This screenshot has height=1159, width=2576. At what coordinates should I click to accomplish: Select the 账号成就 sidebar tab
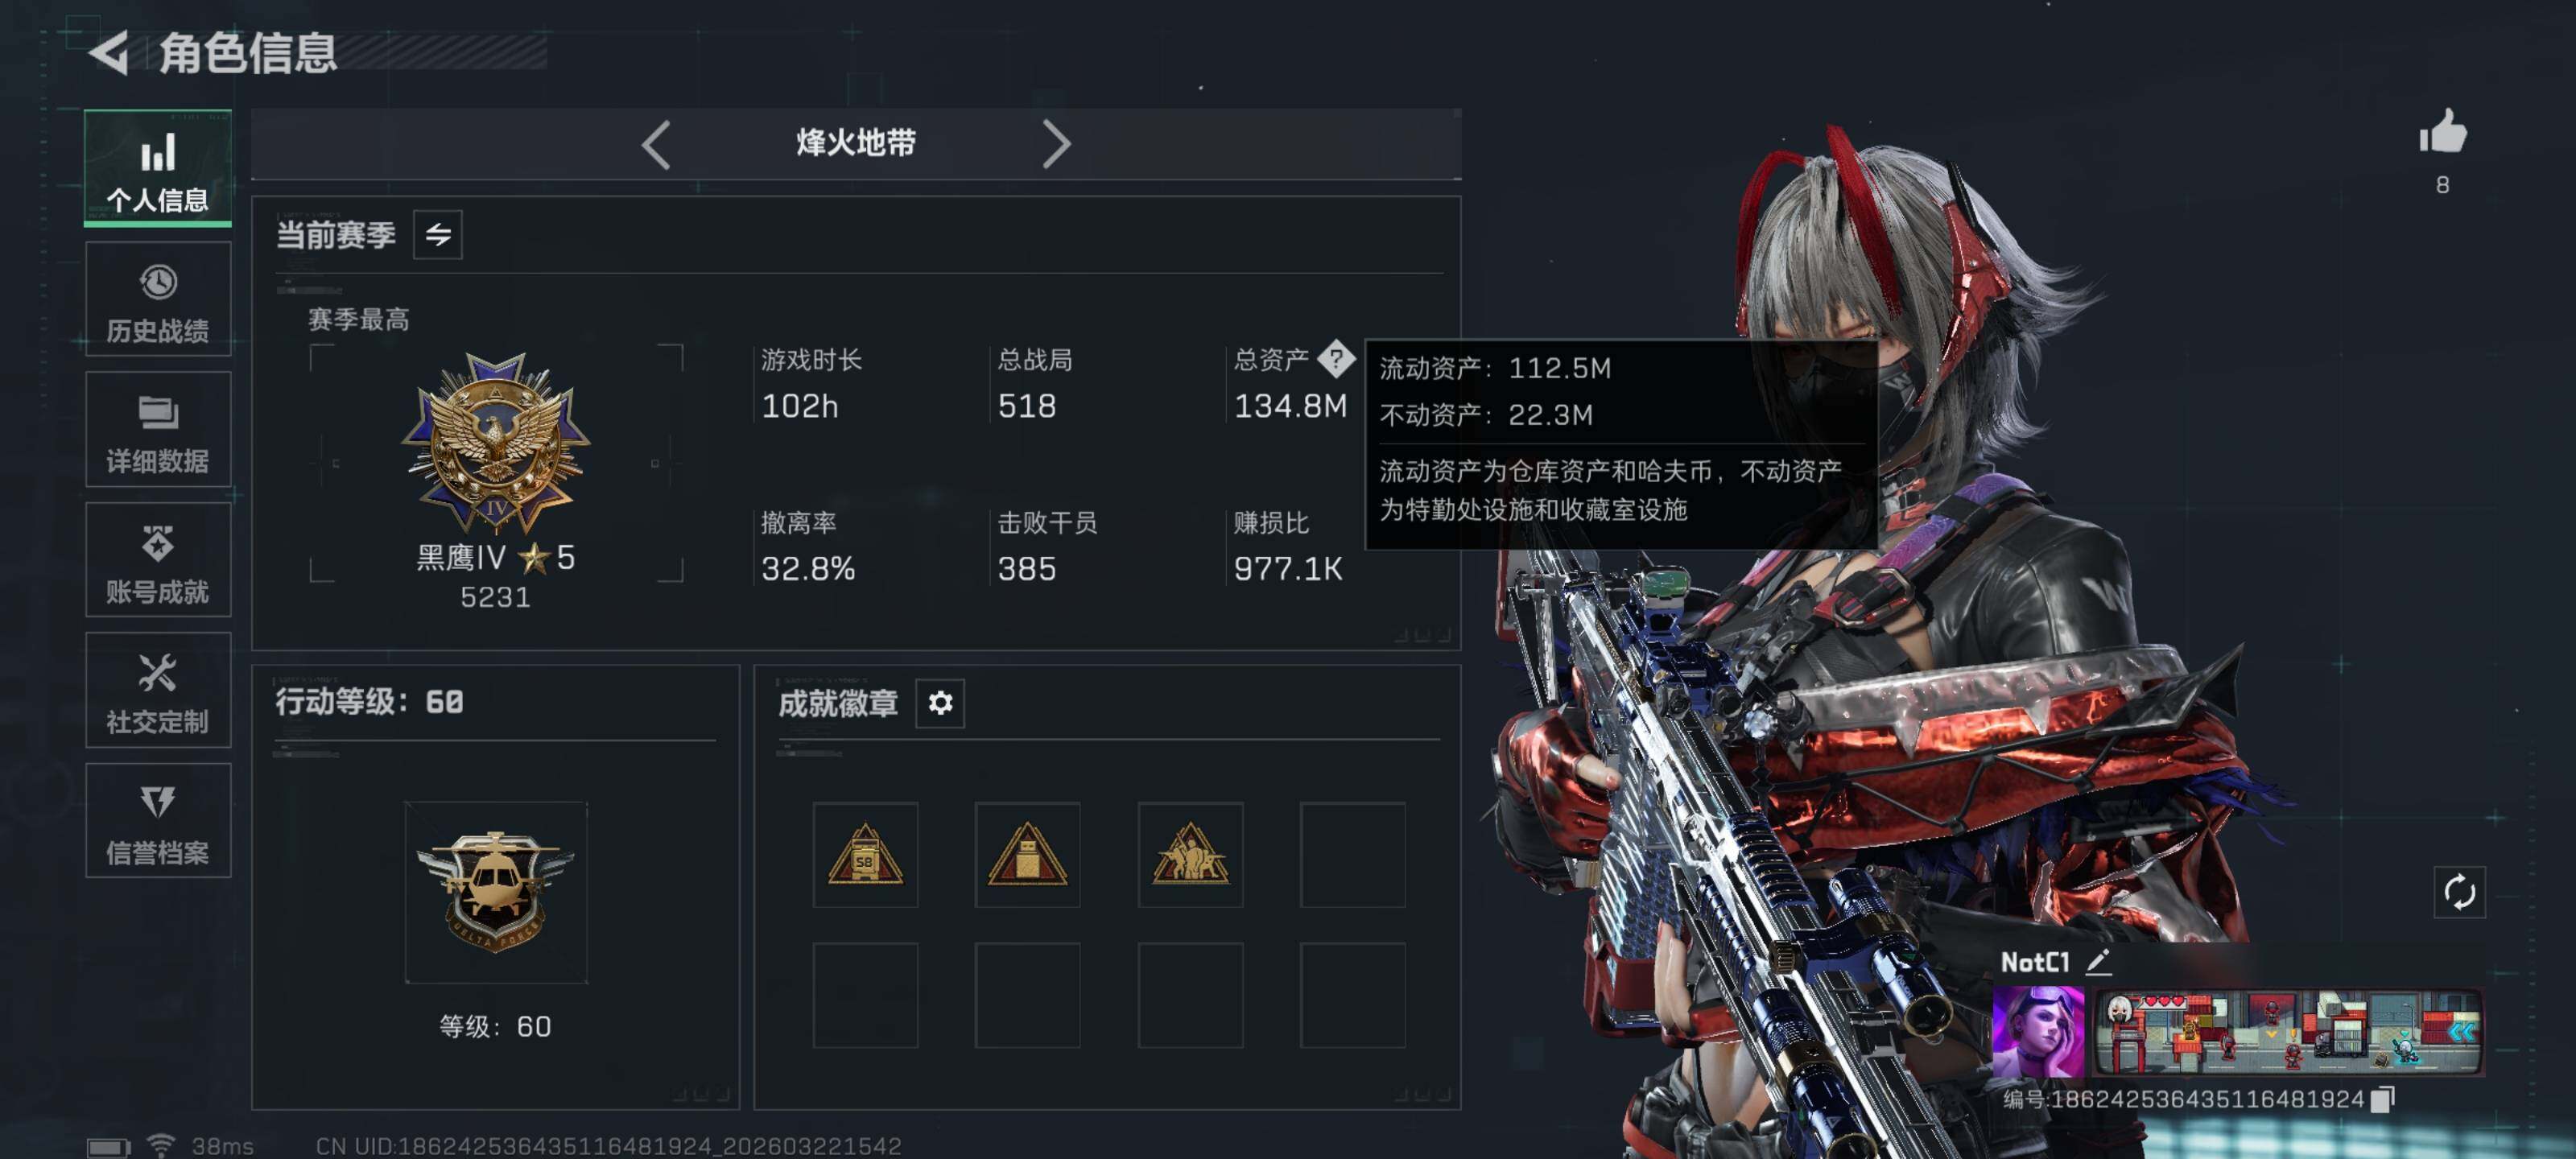pos(158,560)
